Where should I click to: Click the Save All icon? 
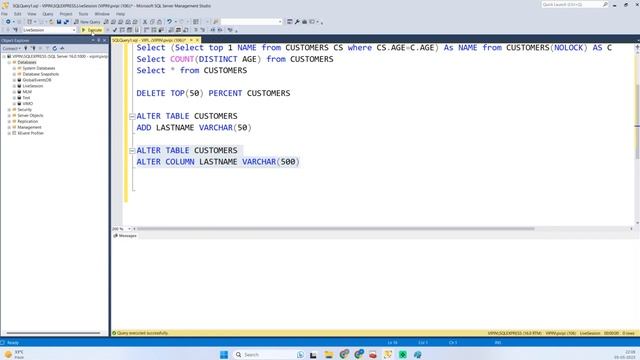(x=66, y=22)
